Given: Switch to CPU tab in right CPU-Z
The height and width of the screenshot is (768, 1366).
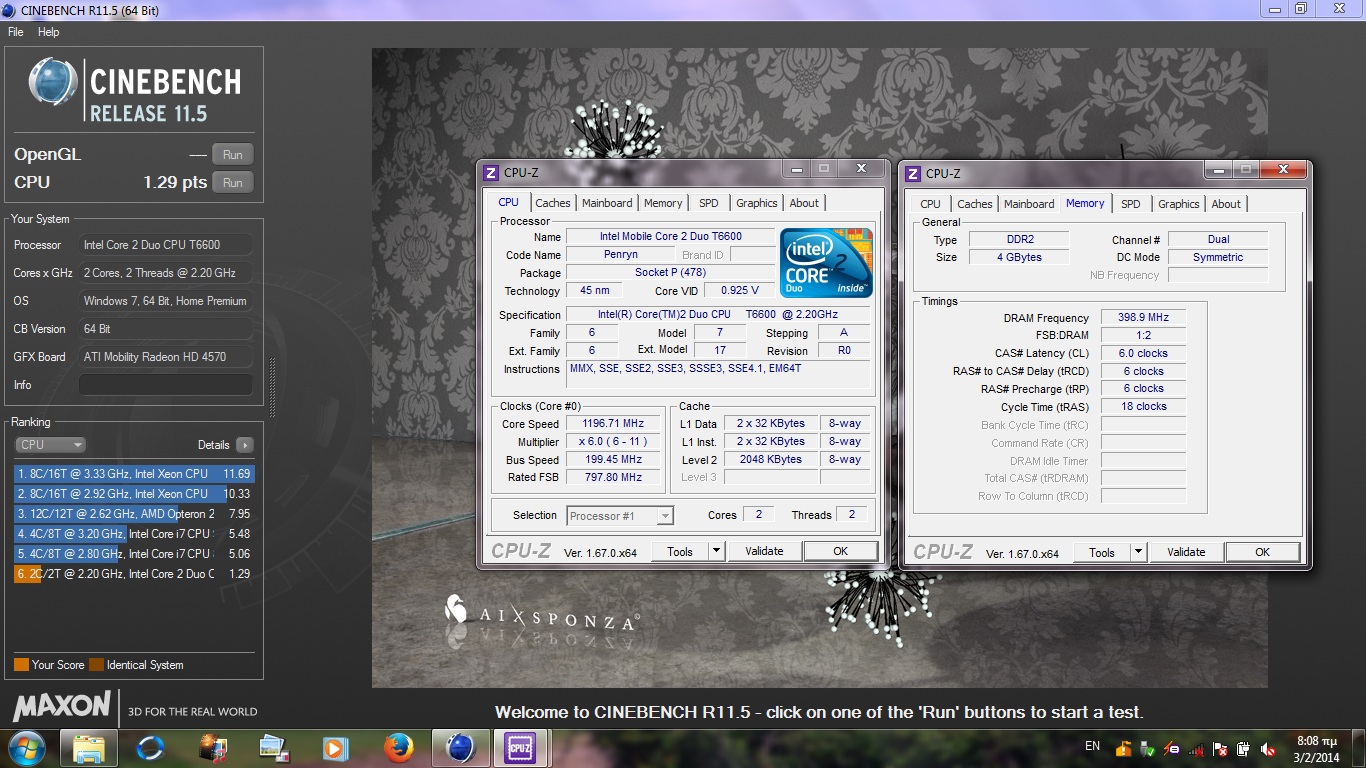Looking at the screenshot, I should point(931,204).
